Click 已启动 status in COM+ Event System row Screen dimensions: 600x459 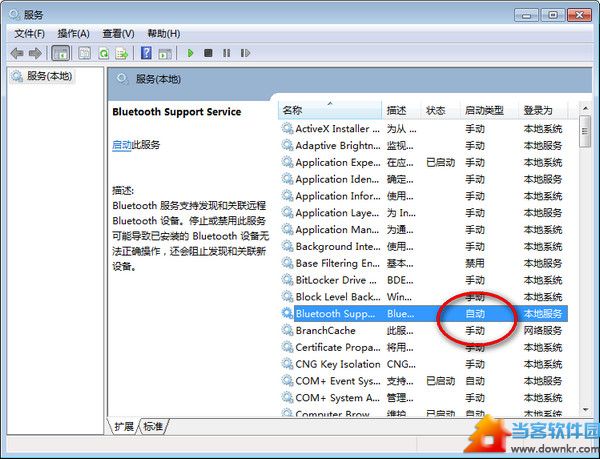click(x=440, y=381)
